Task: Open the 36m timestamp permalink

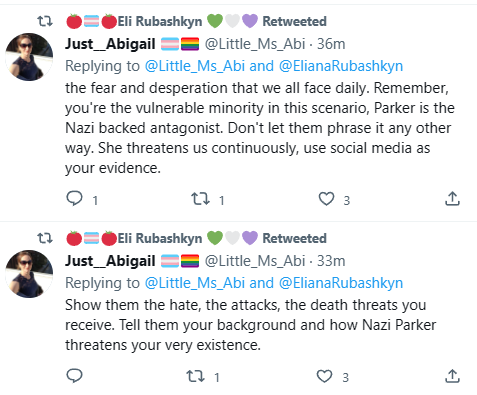Action: click(x=331, y=44)
